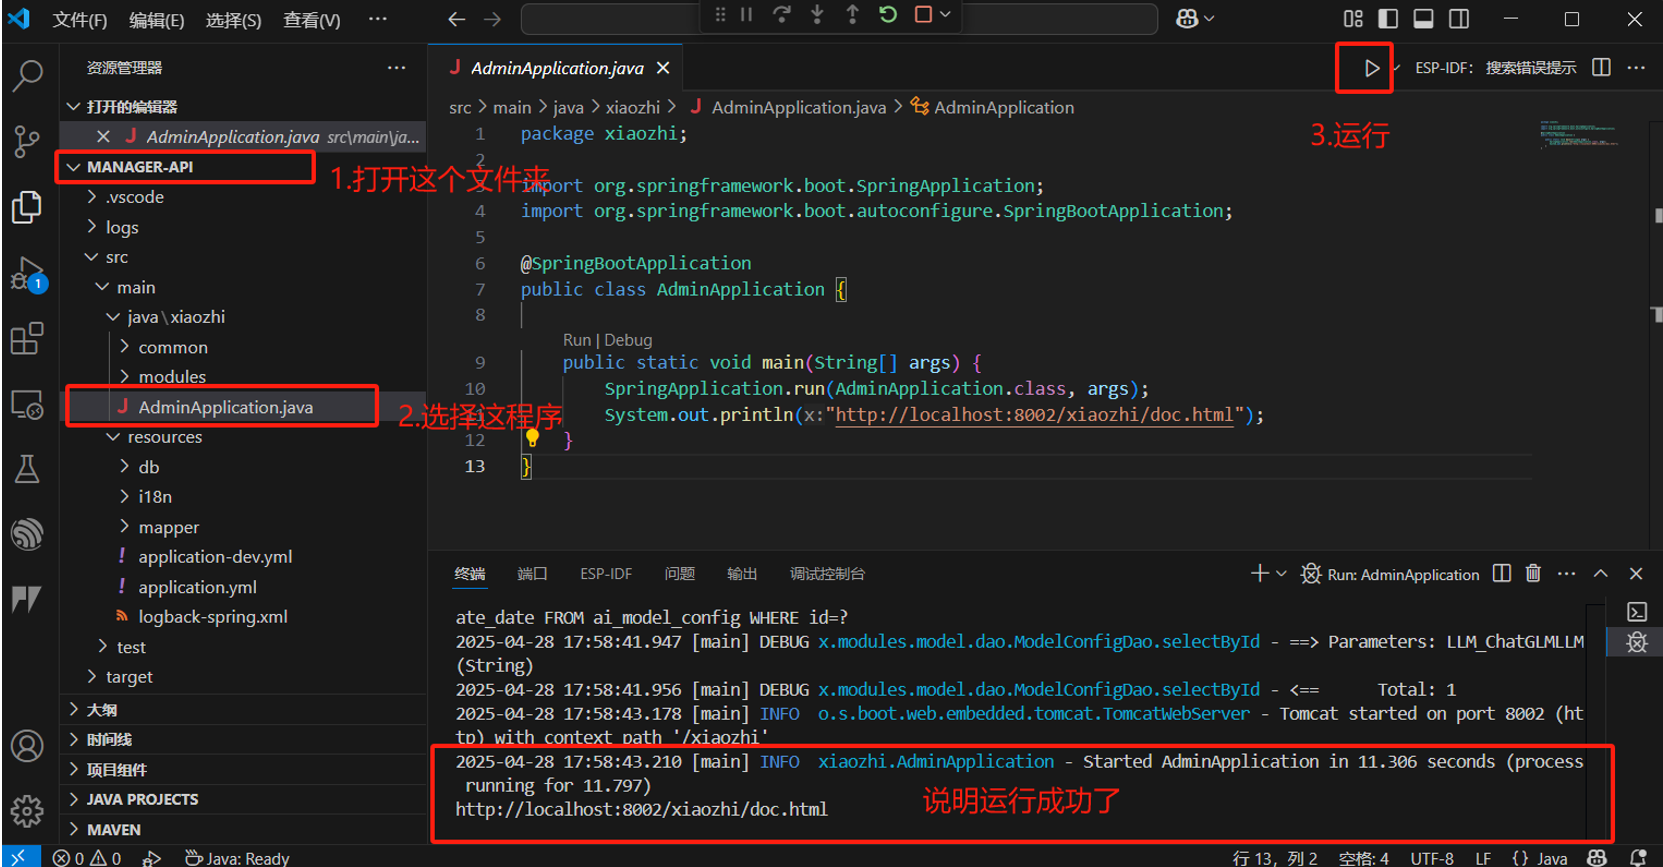The image size is (1663, 867).
Task: Expand the JAVA PROJECTS section
Action: pos(142,799)
